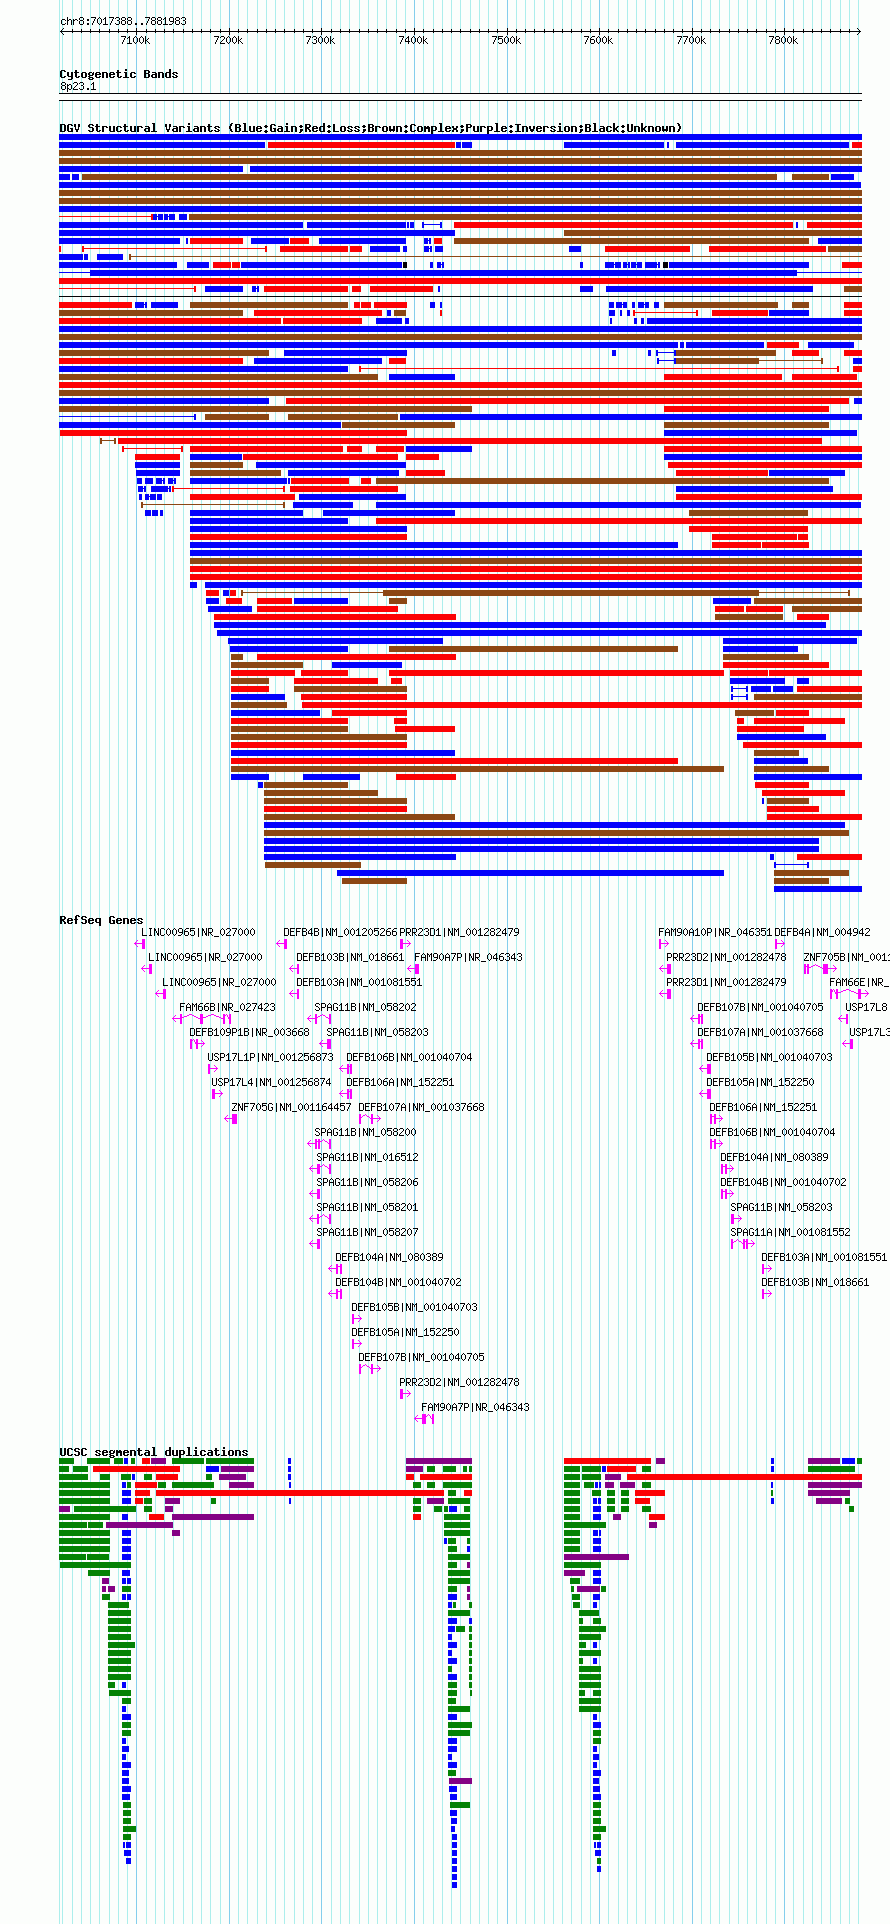The width and height of the screenshot is (890, 1924).
Task: Click the RefSeq Genes track title
Action: coord(101,920)
